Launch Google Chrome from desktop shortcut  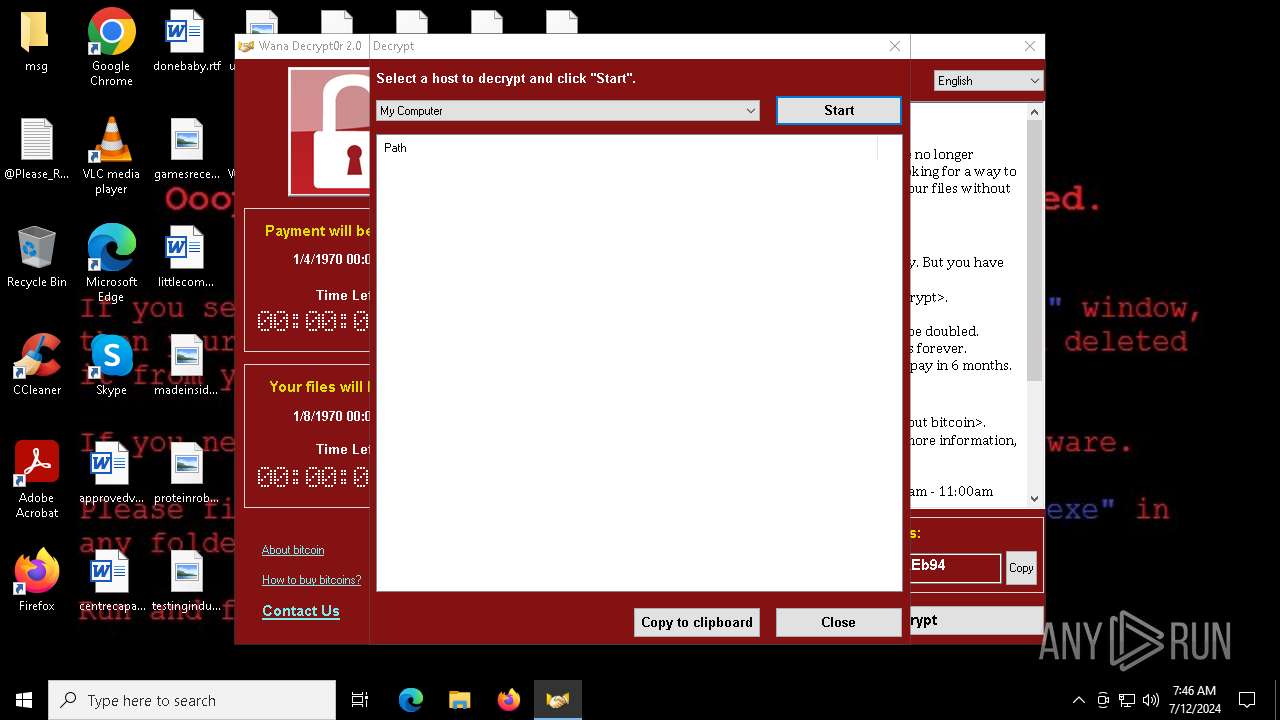[111, 47]
